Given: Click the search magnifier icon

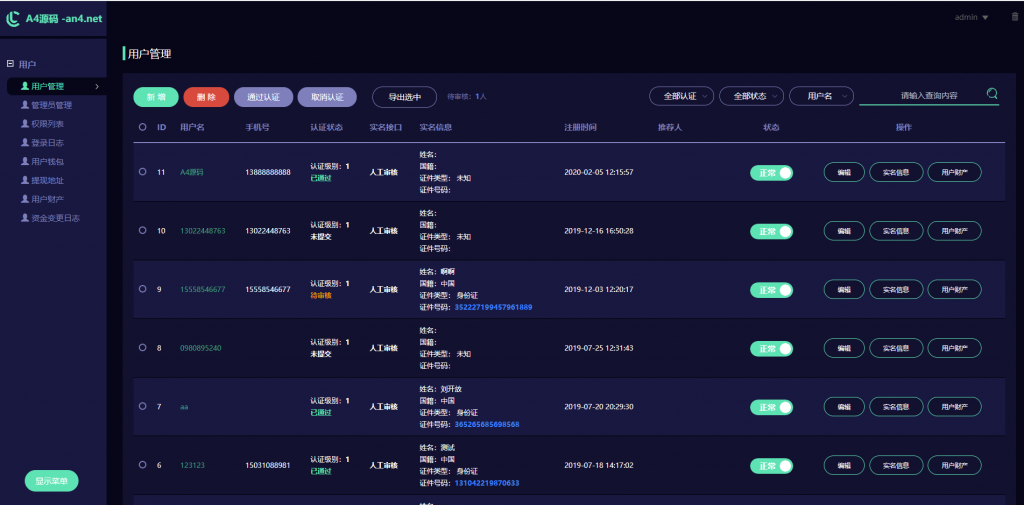Looking at the screenshot, I should (x=992, y=94).
